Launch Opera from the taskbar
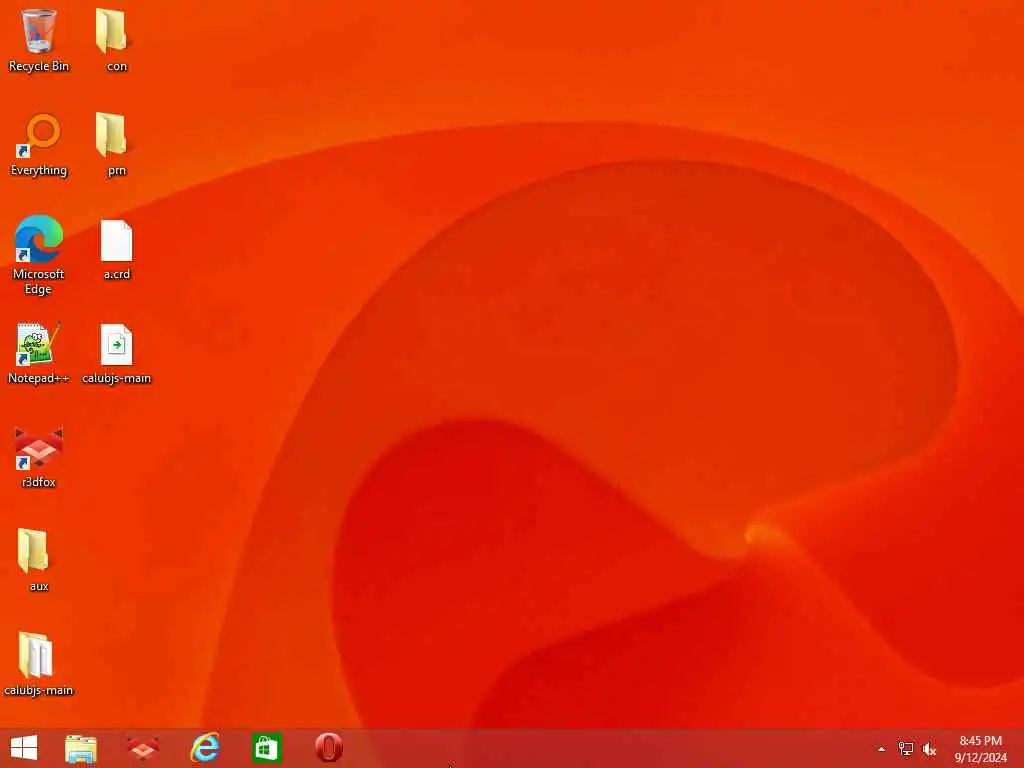 click(329, 748)
